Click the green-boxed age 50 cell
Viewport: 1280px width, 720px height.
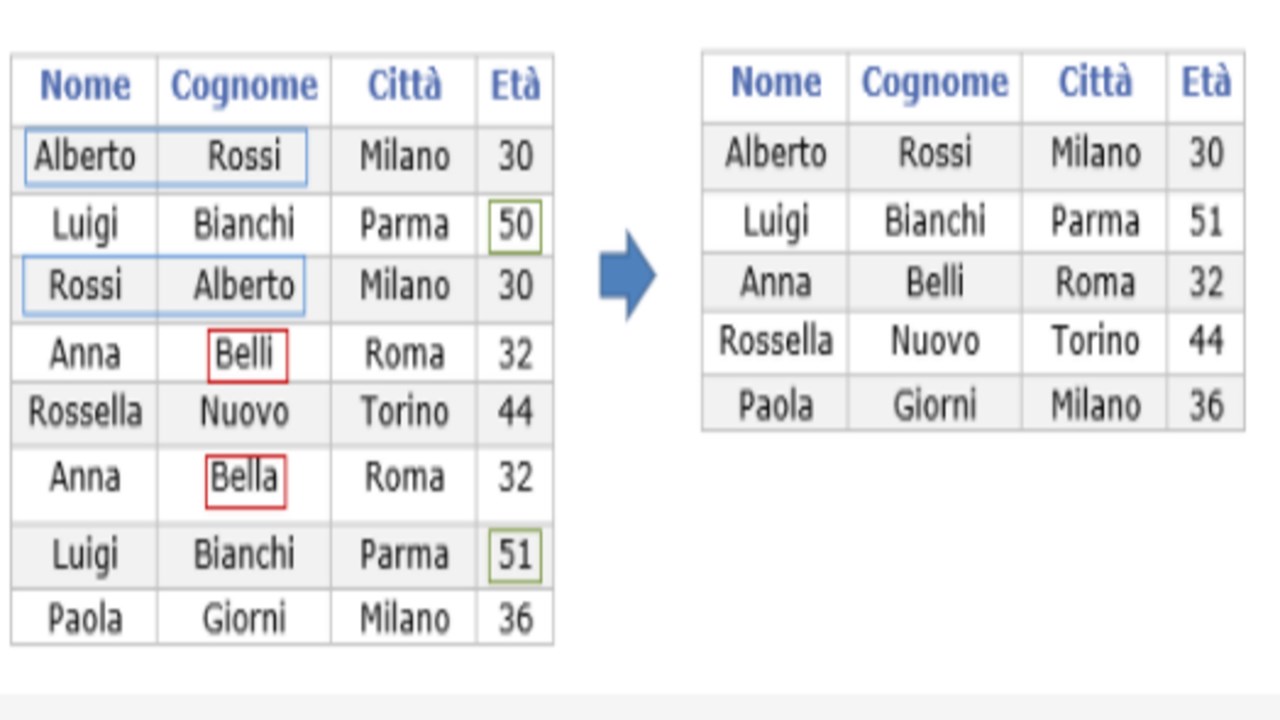tap(515, 226)
